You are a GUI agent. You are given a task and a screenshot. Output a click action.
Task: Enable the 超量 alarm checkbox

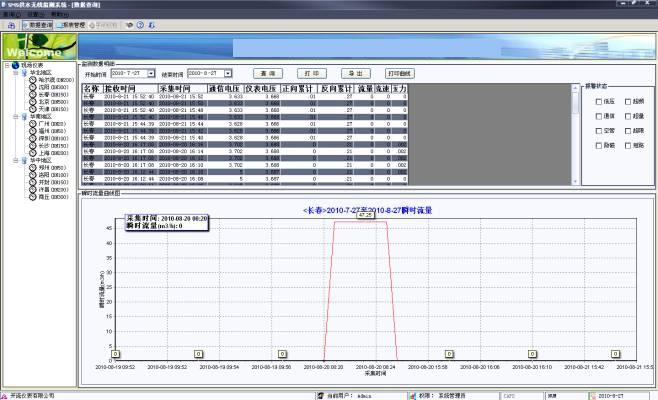tap(629, 115)
